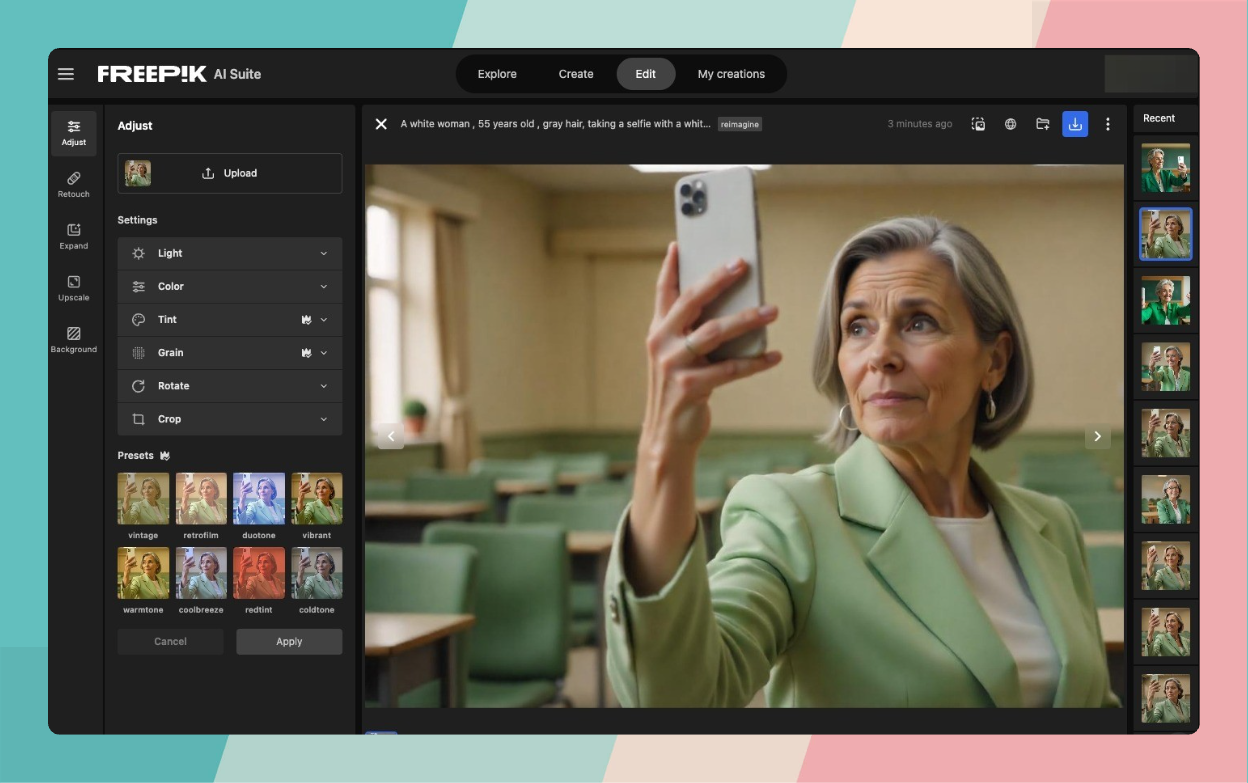Select the Expand tool in sidebar
Viewport: 1248px width, 783px height.
pyautogui.click(x=74, y=236)
